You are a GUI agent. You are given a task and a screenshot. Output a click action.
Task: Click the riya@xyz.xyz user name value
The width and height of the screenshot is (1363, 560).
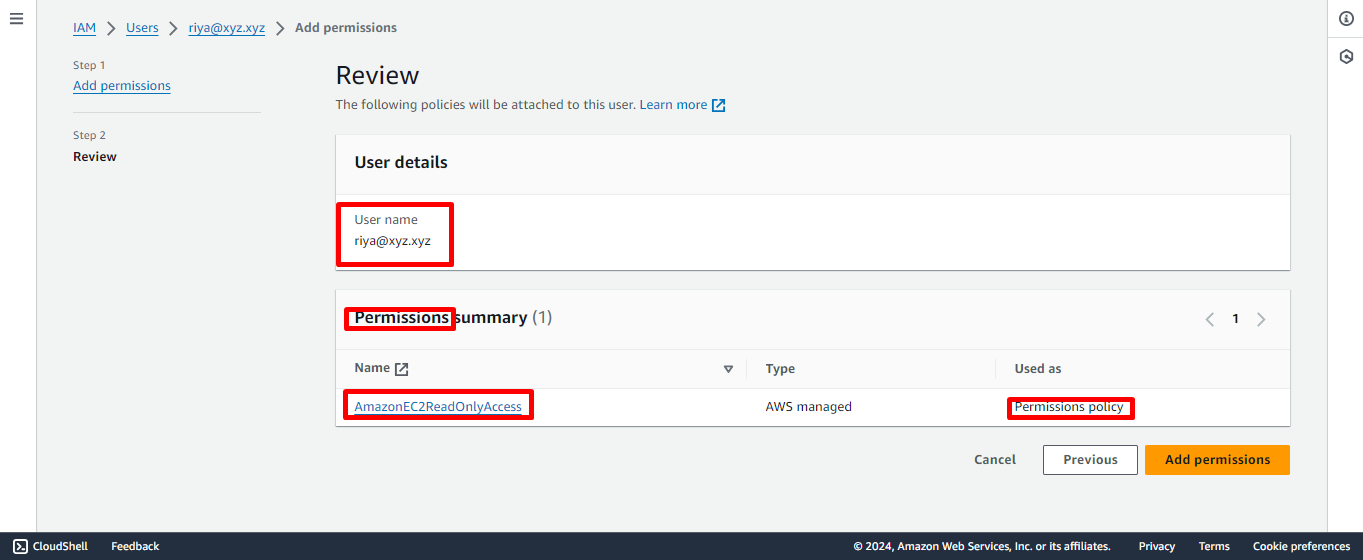point(393,241)
